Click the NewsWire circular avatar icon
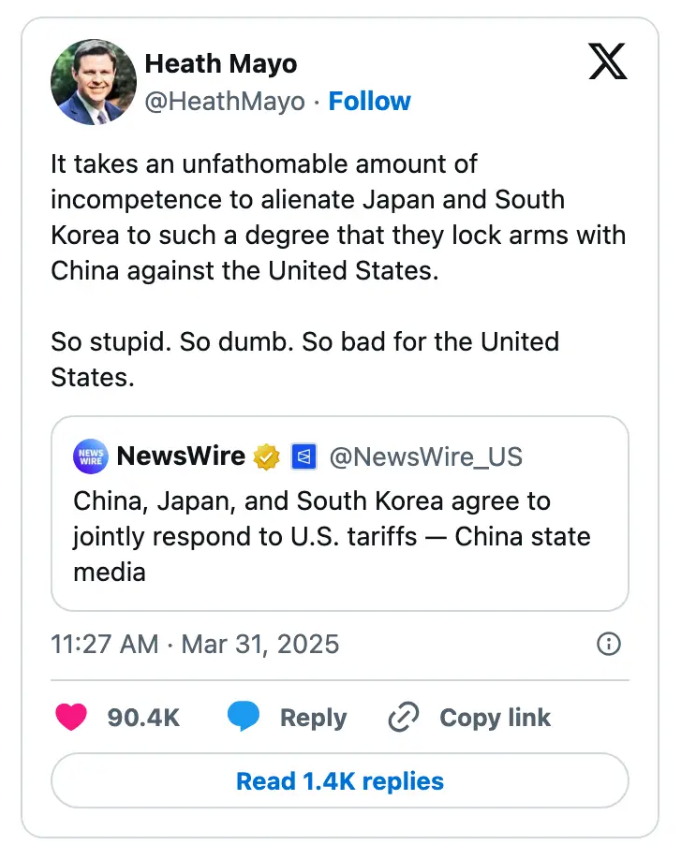The width and height of the screenshot is (676, 854). [x=90, y=456]
